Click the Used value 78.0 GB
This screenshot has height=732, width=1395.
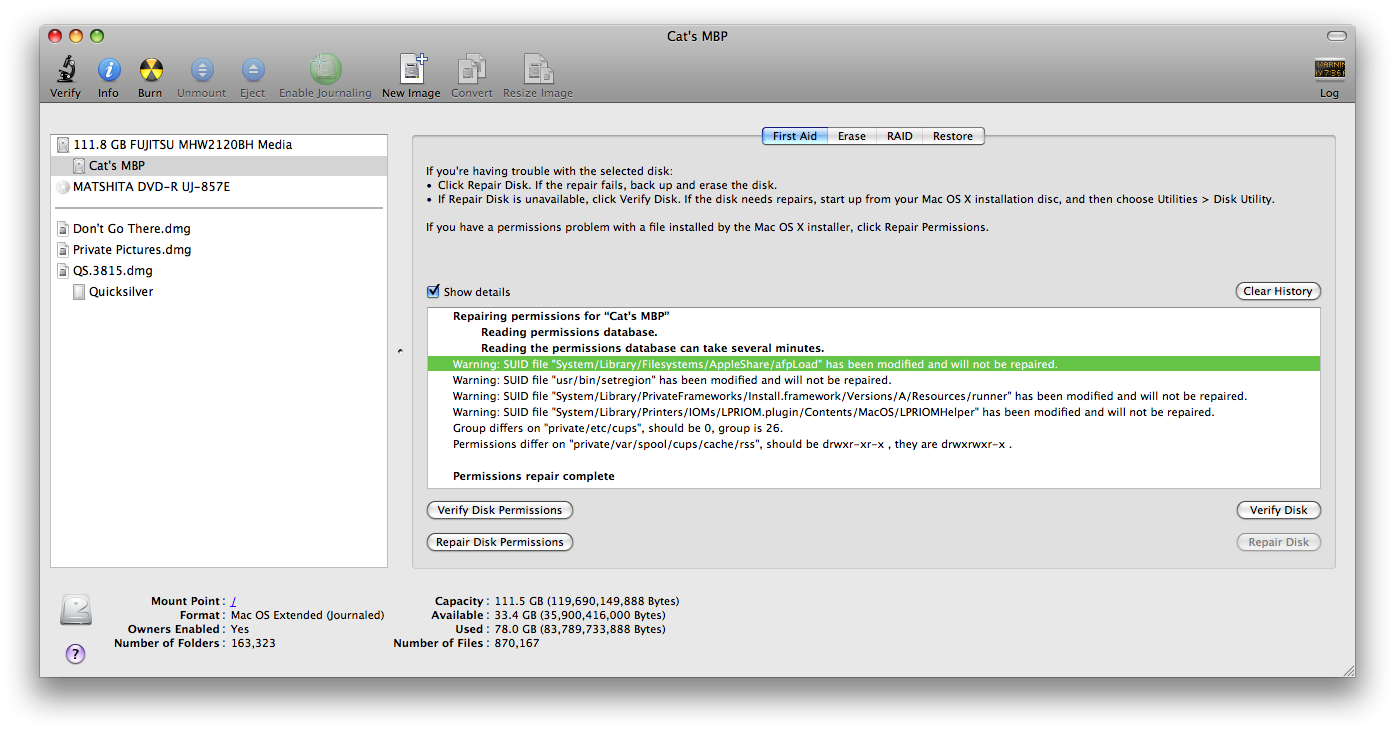tap(580, 630)
